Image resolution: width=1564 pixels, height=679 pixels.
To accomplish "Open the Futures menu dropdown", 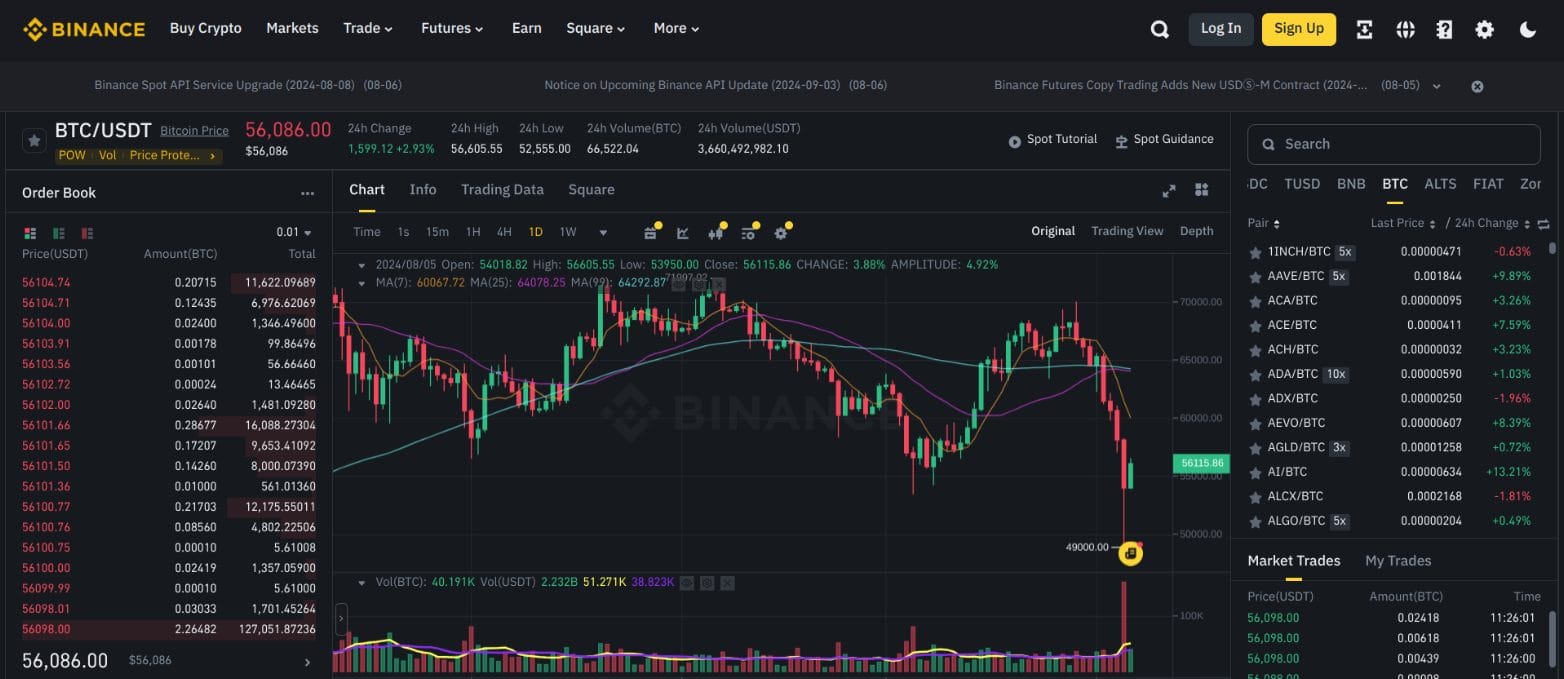I will [452, 28].
